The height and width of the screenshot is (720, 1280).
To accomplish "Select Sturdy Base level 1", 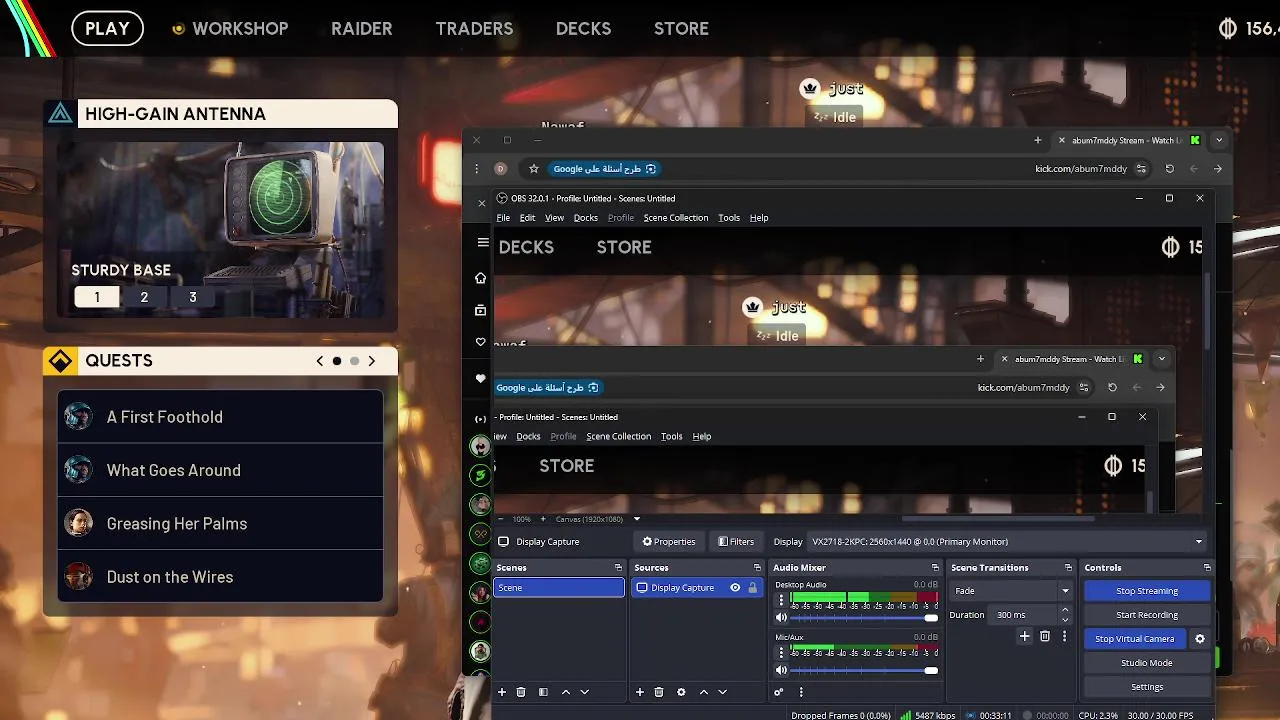I will 97,297.
